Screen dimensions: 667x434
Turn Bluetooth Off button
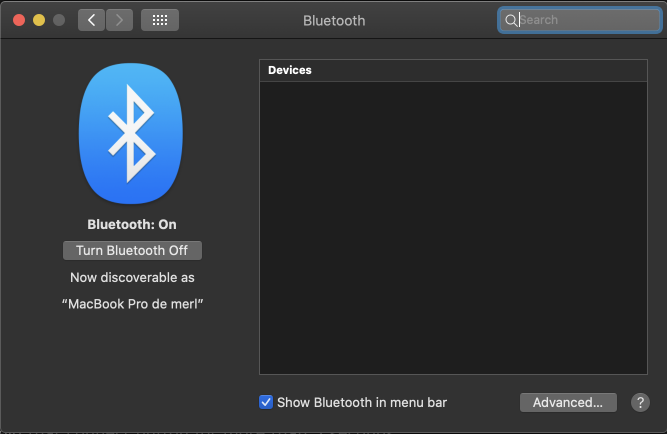point(132,251)
